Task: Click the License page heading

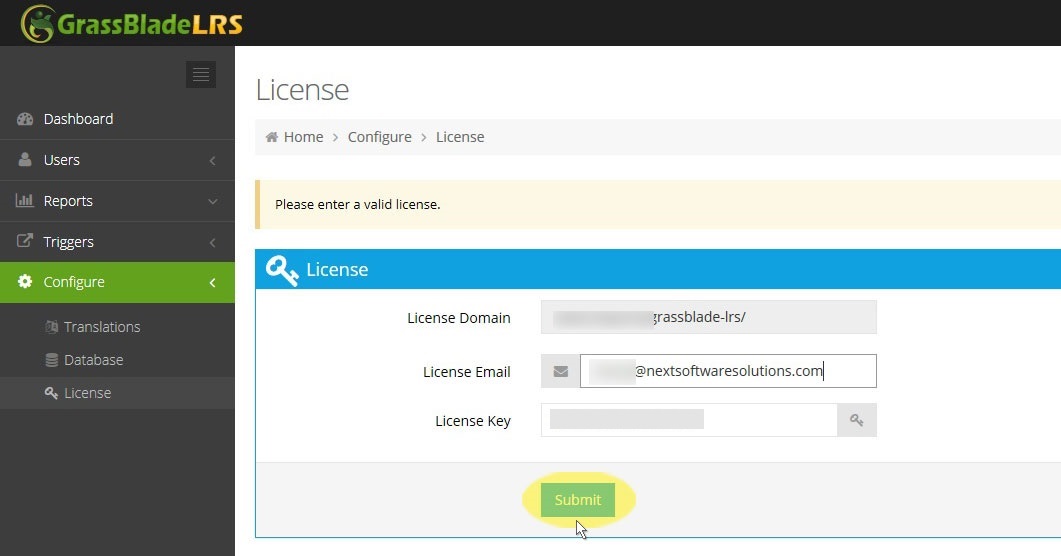Action: [302, 90]
